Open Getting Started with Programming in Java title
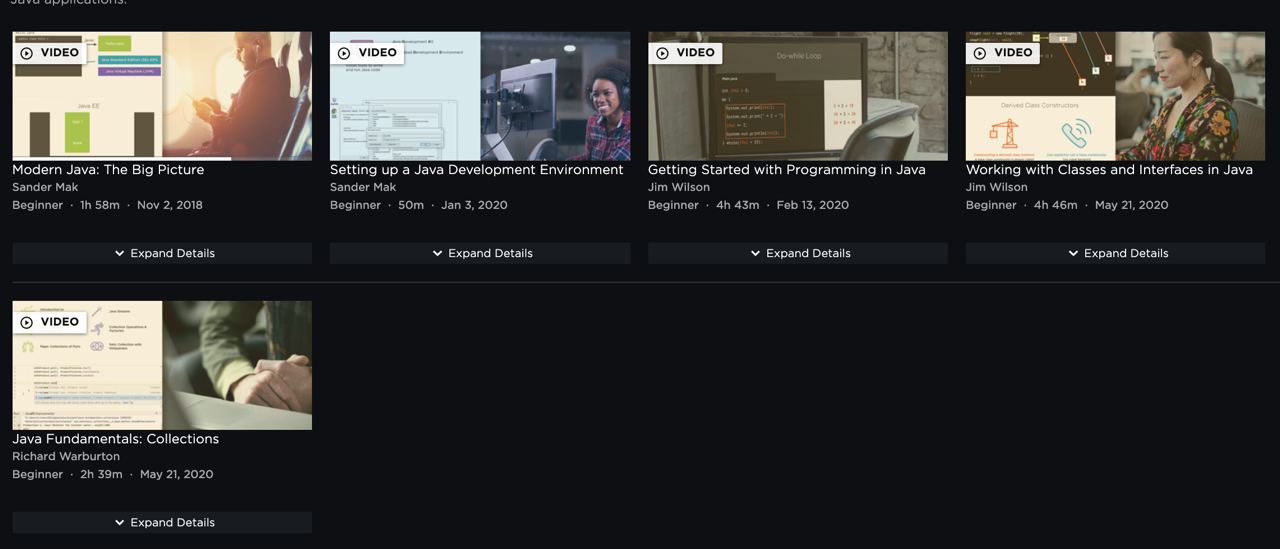This screenshot has width=1280, height=549. coord(787,170)
